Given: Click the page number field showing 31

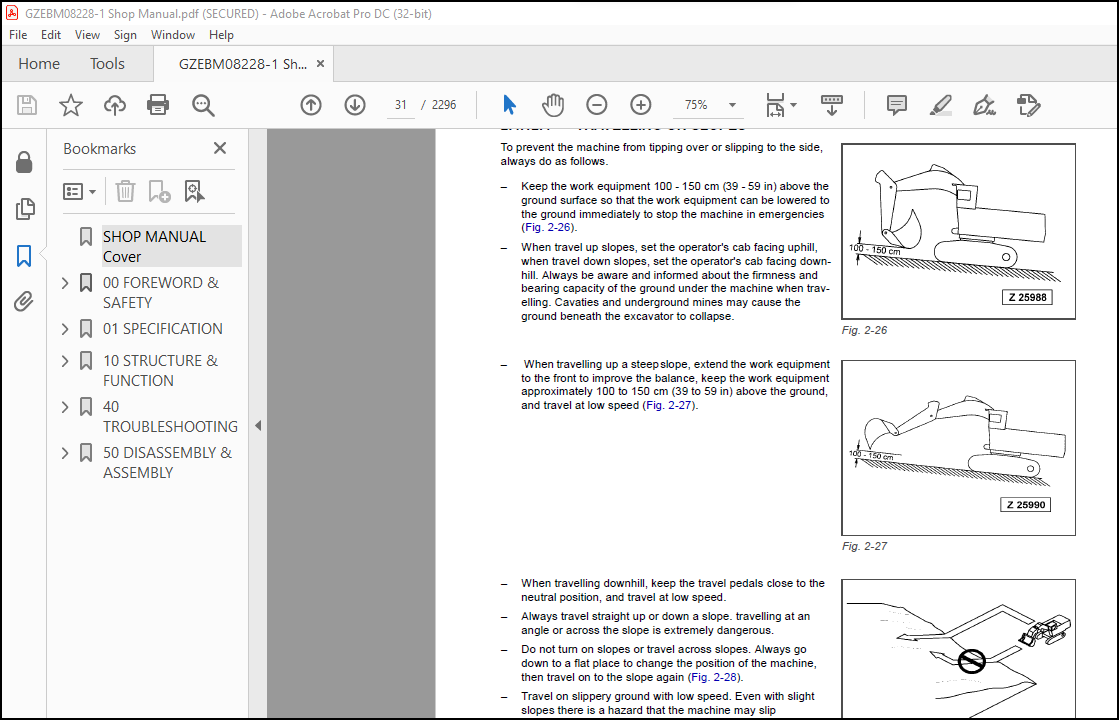Looking at the screenshot, I should pyautogui.click(x=401, y=105).
